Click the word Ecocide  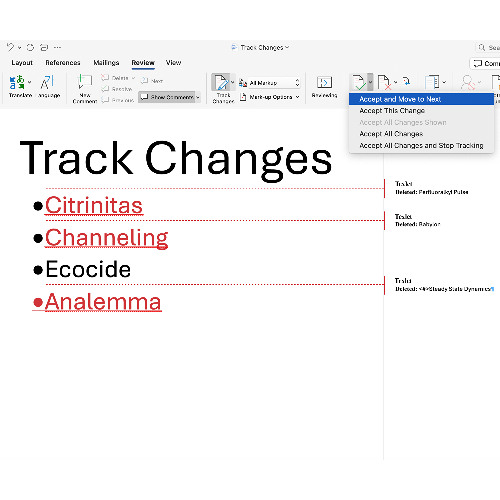(88, 269)
